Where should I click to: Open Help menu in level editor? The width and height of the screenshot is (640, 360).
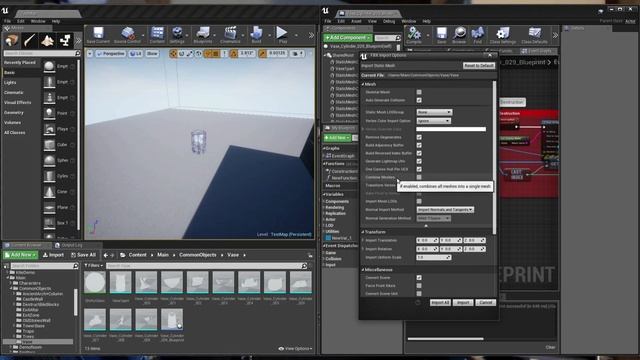click(56, 21)
